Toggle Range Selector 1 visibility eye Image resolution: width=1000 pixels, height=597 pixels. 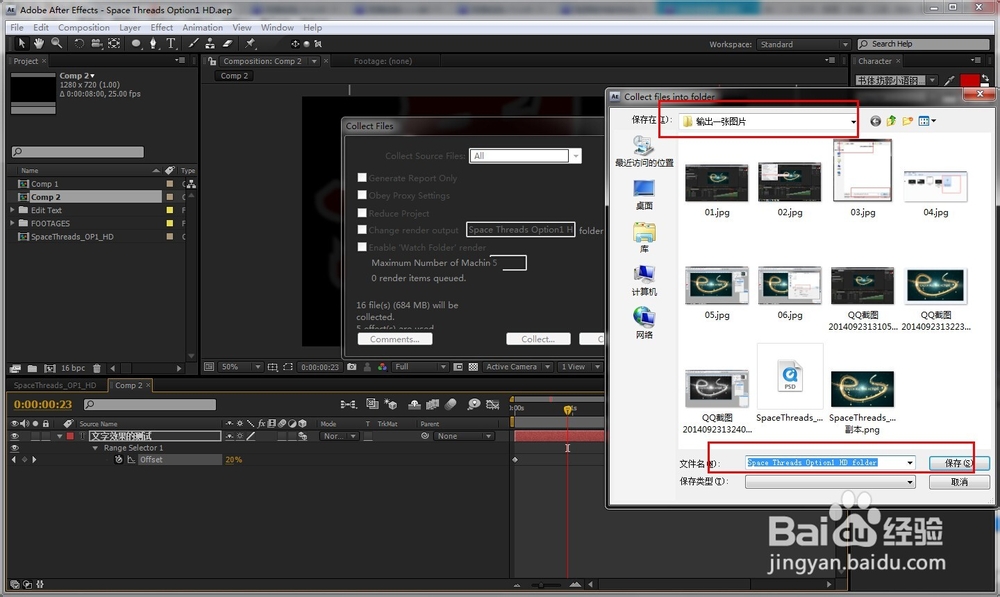[x=15, y=448]
